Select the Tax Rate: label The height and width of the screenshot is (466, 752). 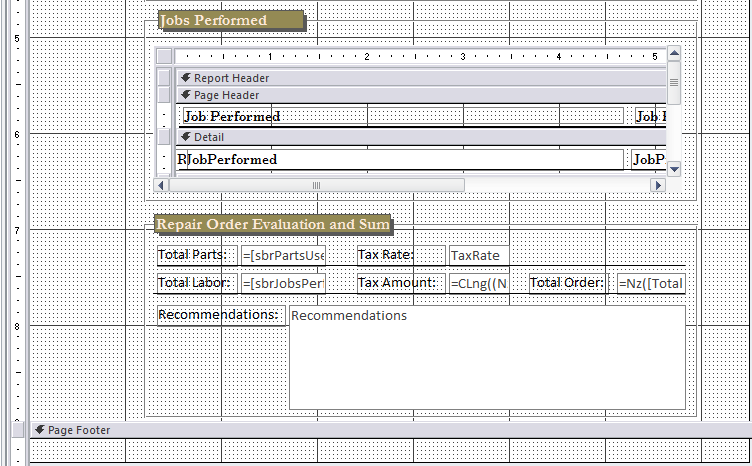point(401,255)
